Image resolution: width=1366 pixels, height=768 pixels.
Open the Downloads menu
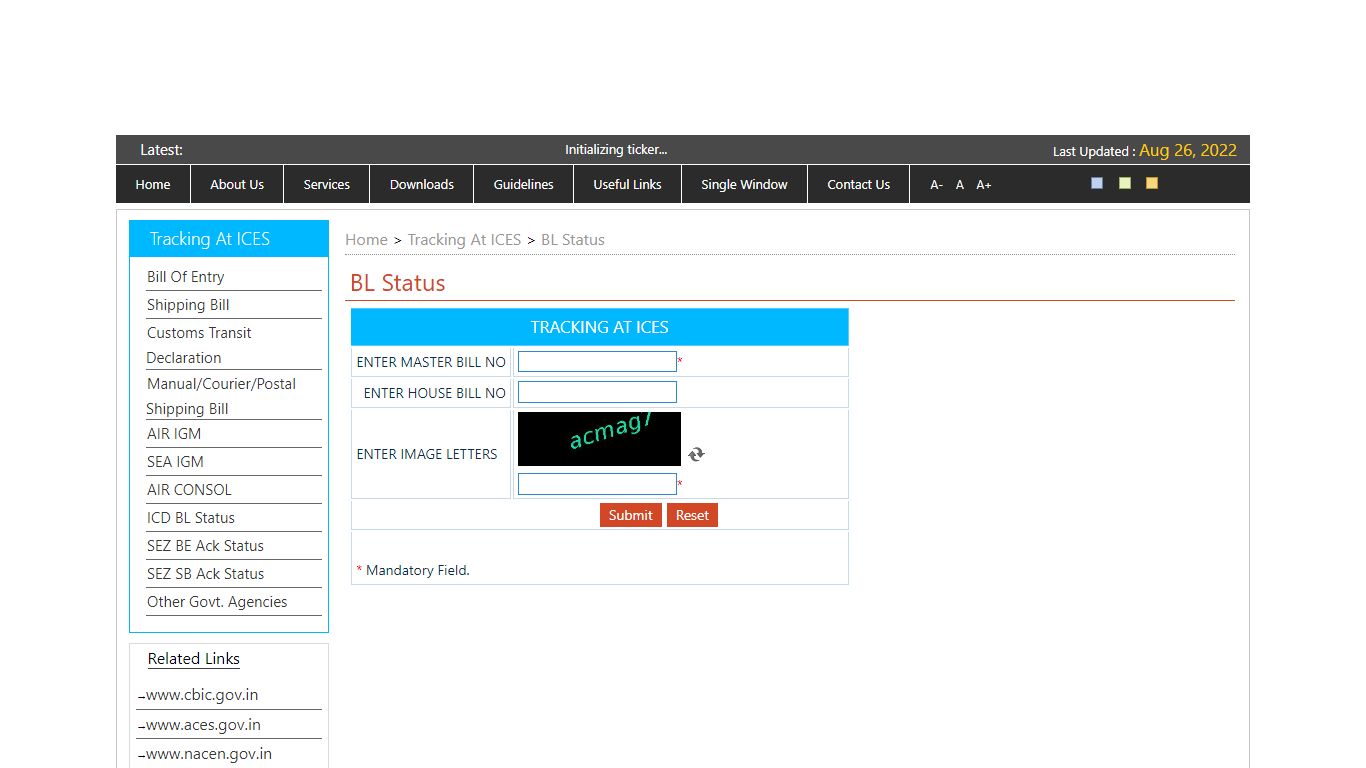(422, 184)
